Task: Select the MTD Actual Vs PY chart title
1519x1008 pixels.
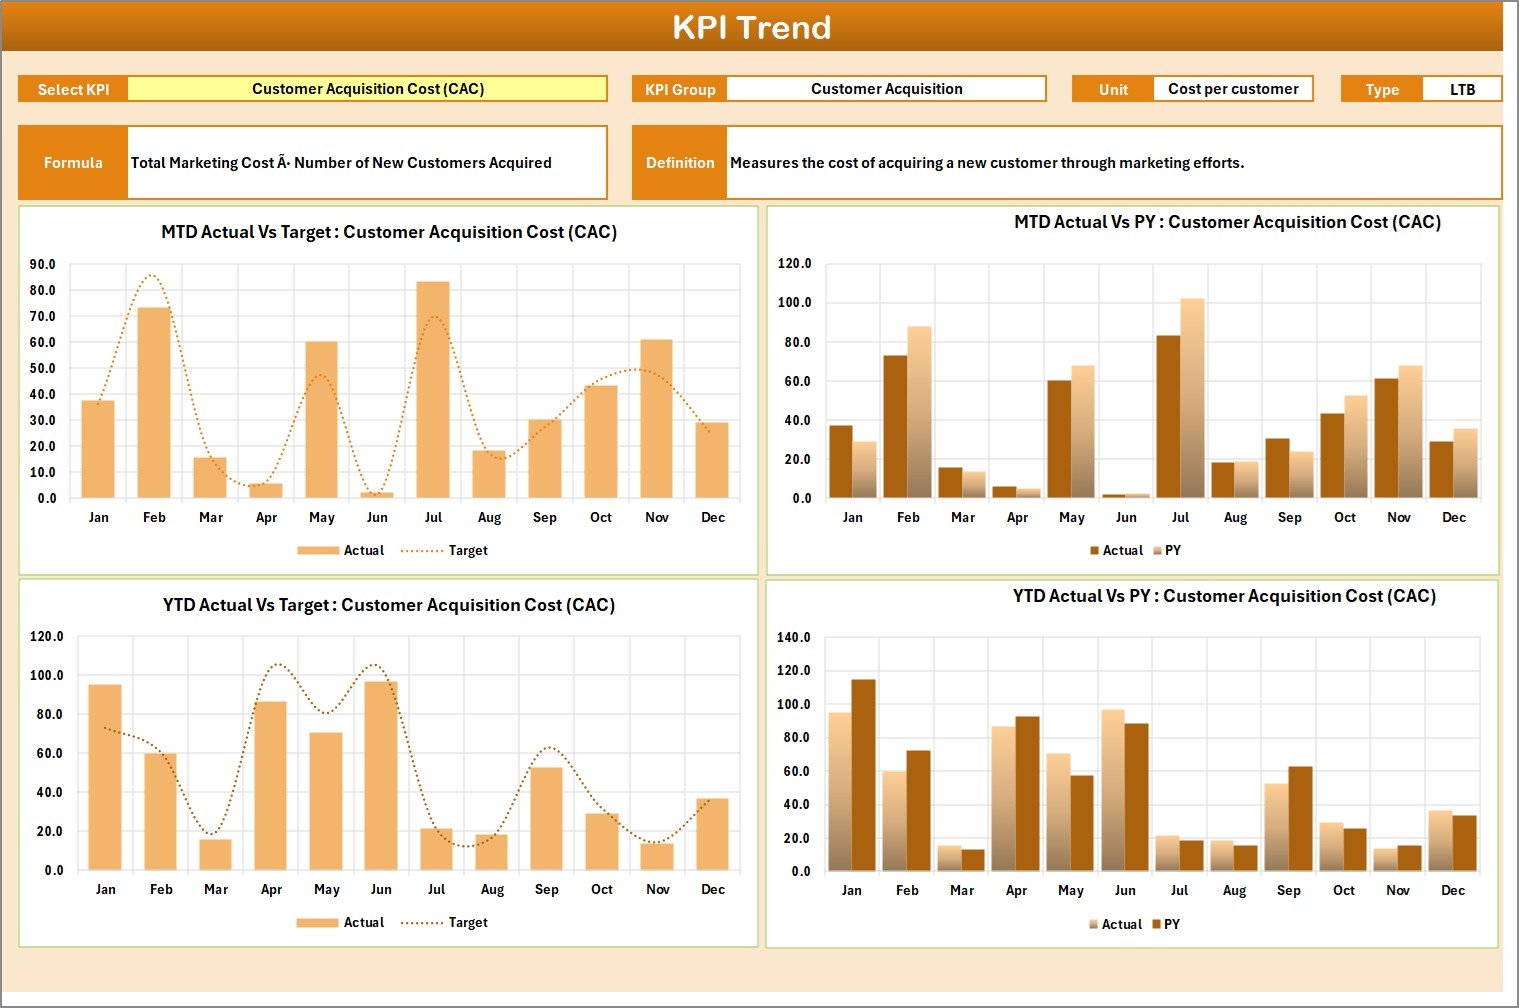Action: [x=1227, y=222]
